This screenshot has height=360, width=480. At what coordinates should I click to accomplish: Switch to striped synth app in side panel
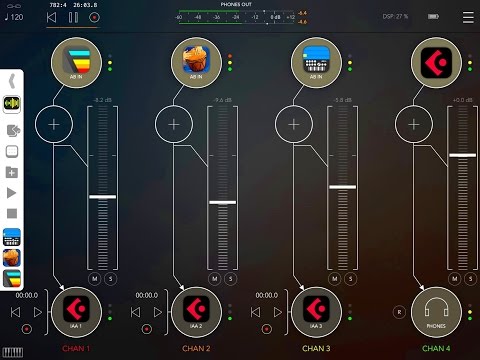(x=12, y=278)
